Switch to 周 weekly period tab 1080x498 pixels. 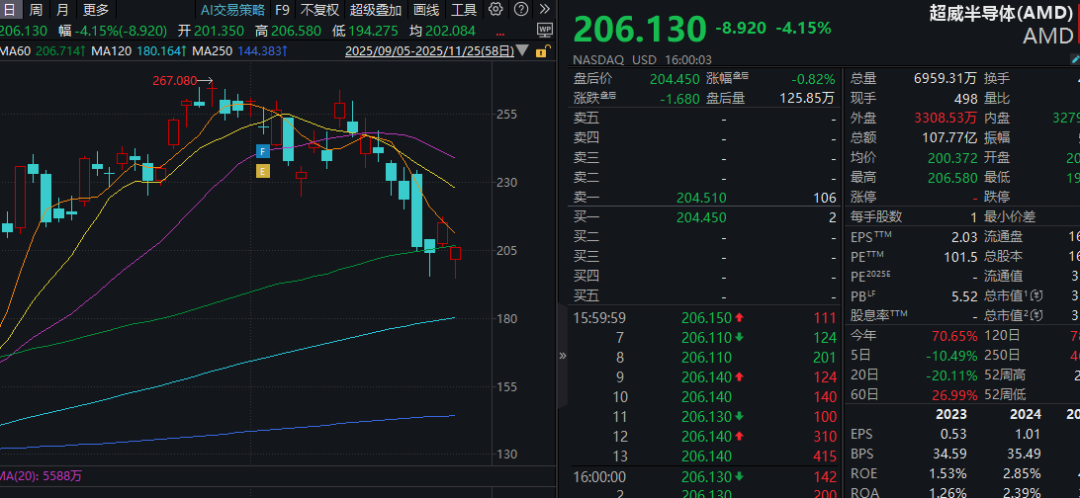click(36, 10)
